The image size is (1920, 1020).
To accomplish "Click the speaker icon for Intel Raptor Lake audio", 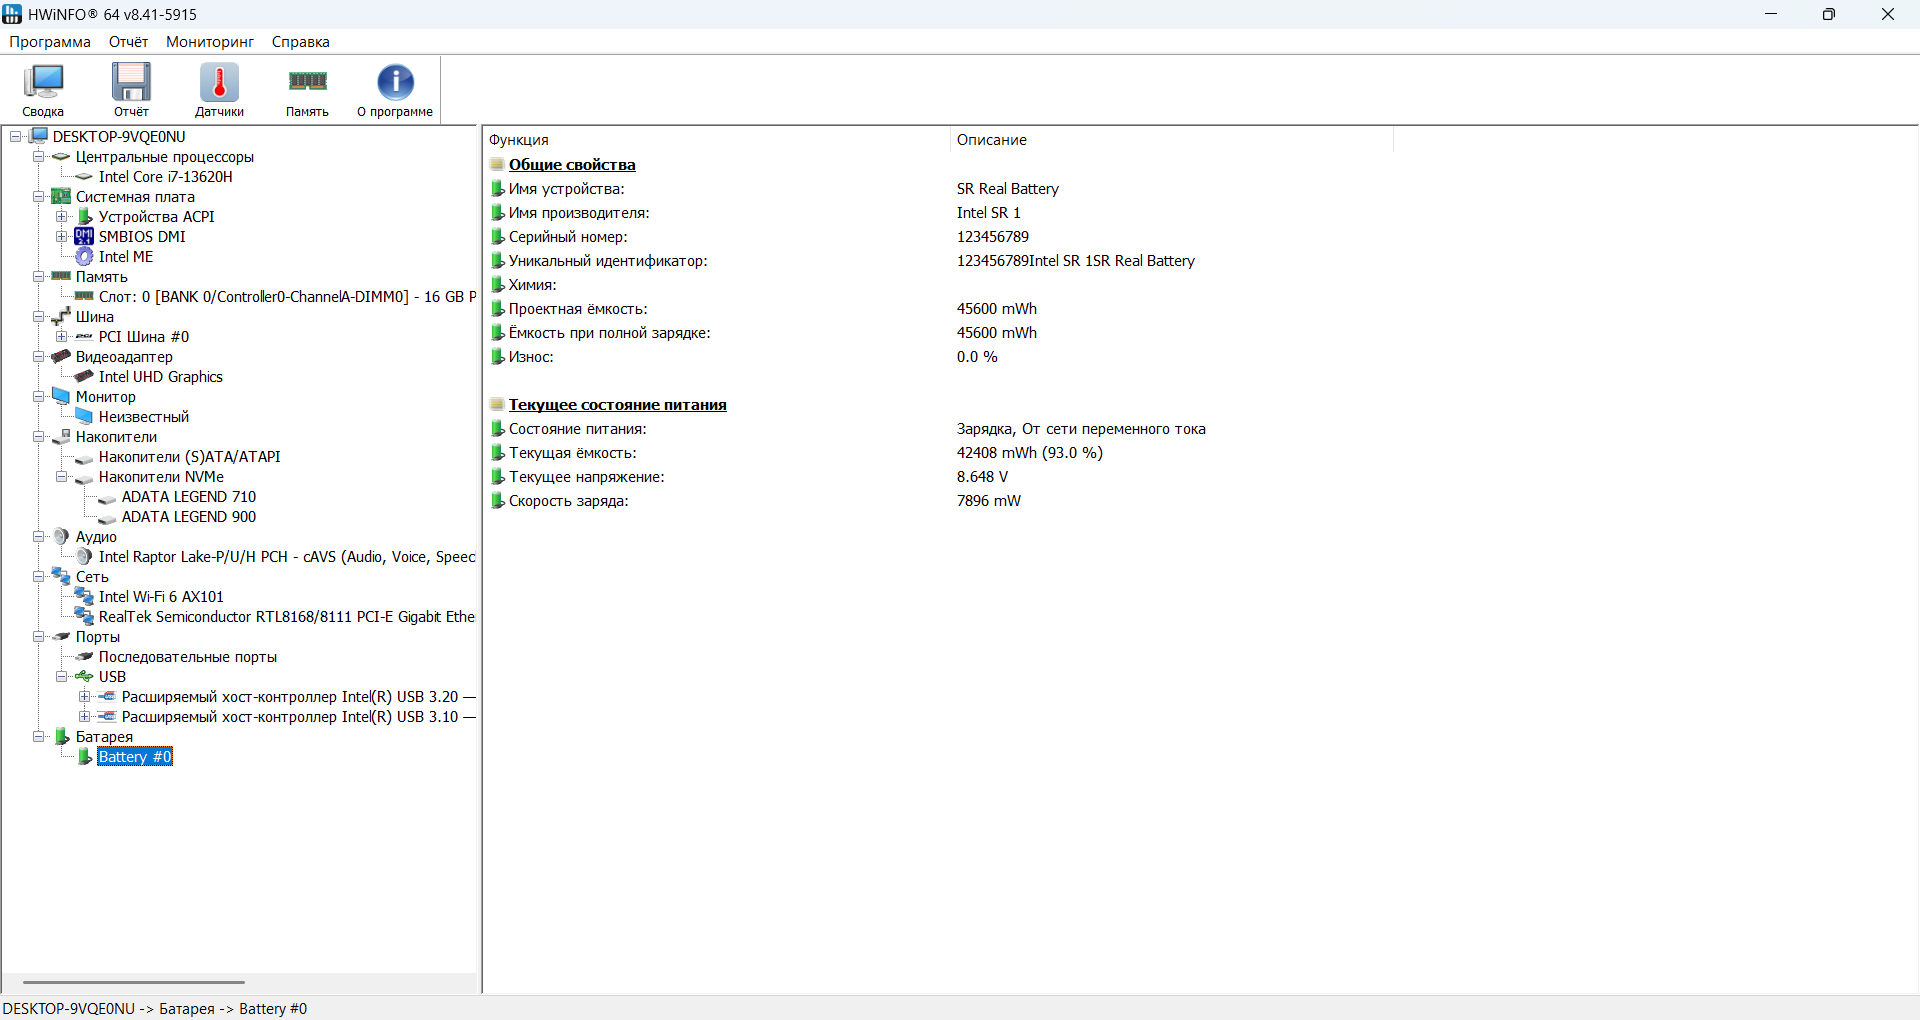I will pyautogui.click(x=84, y=557).
